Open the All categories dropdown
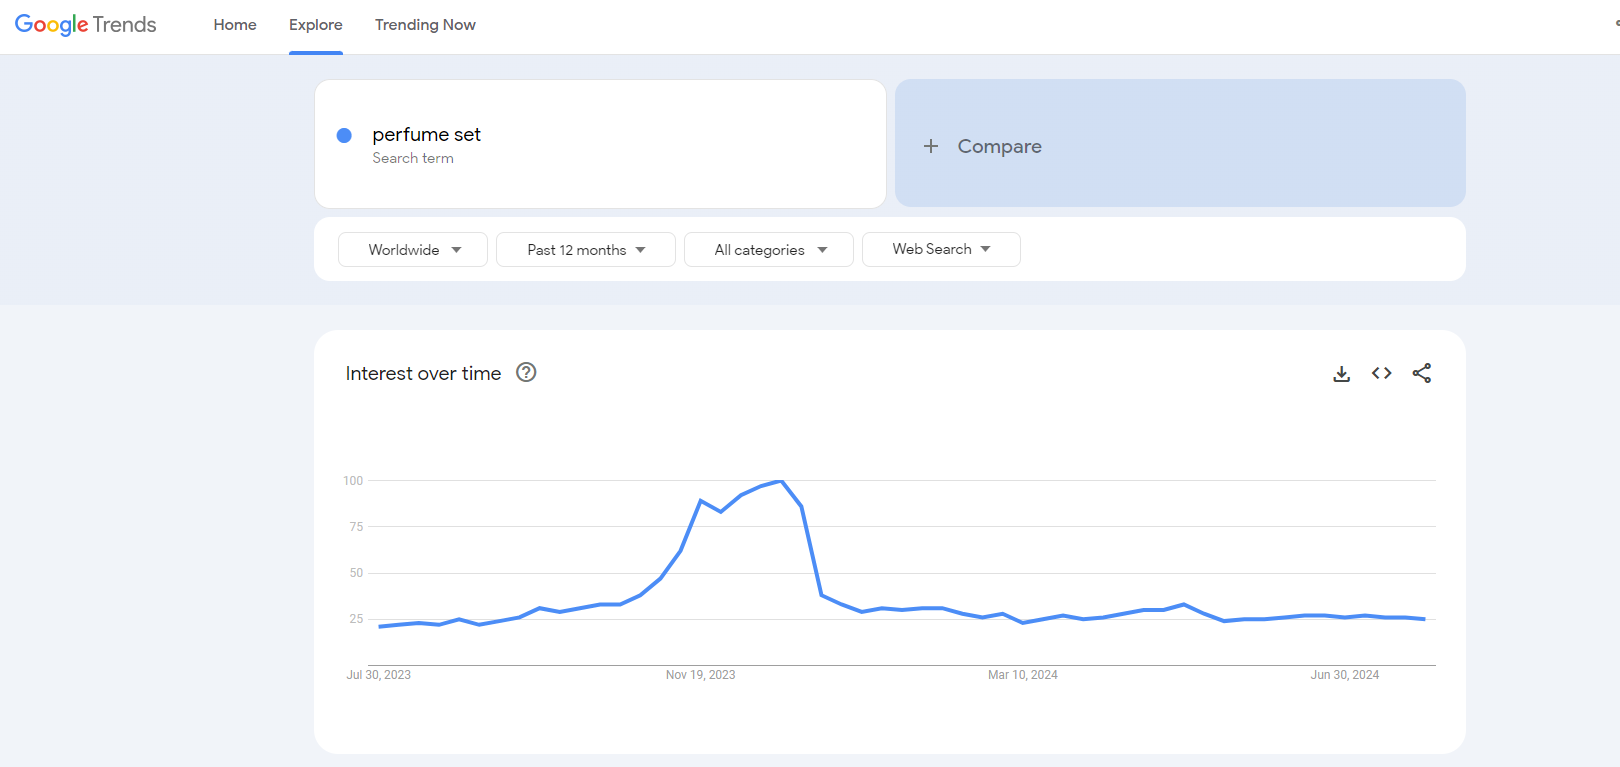The image size is (1620, 767). (x=769, y=250)
